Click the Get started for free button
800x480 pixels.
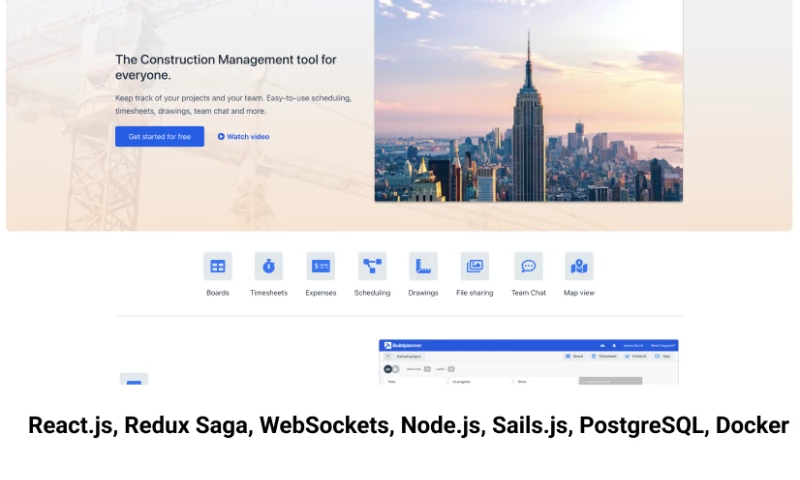(159, 137)
